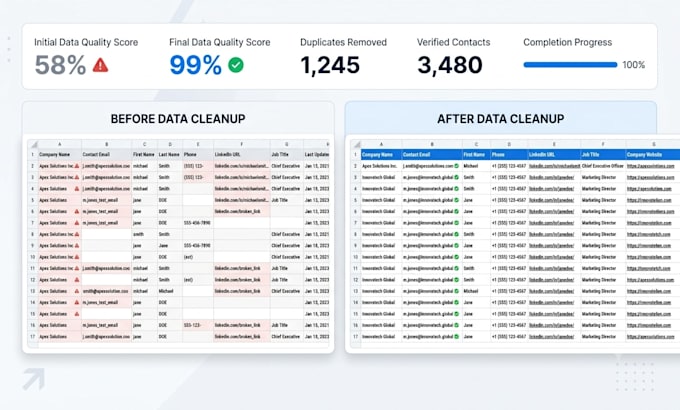Click the verified check icon in after-table row 16
Viewport: 680px width, 410px height.
(457, 325)
